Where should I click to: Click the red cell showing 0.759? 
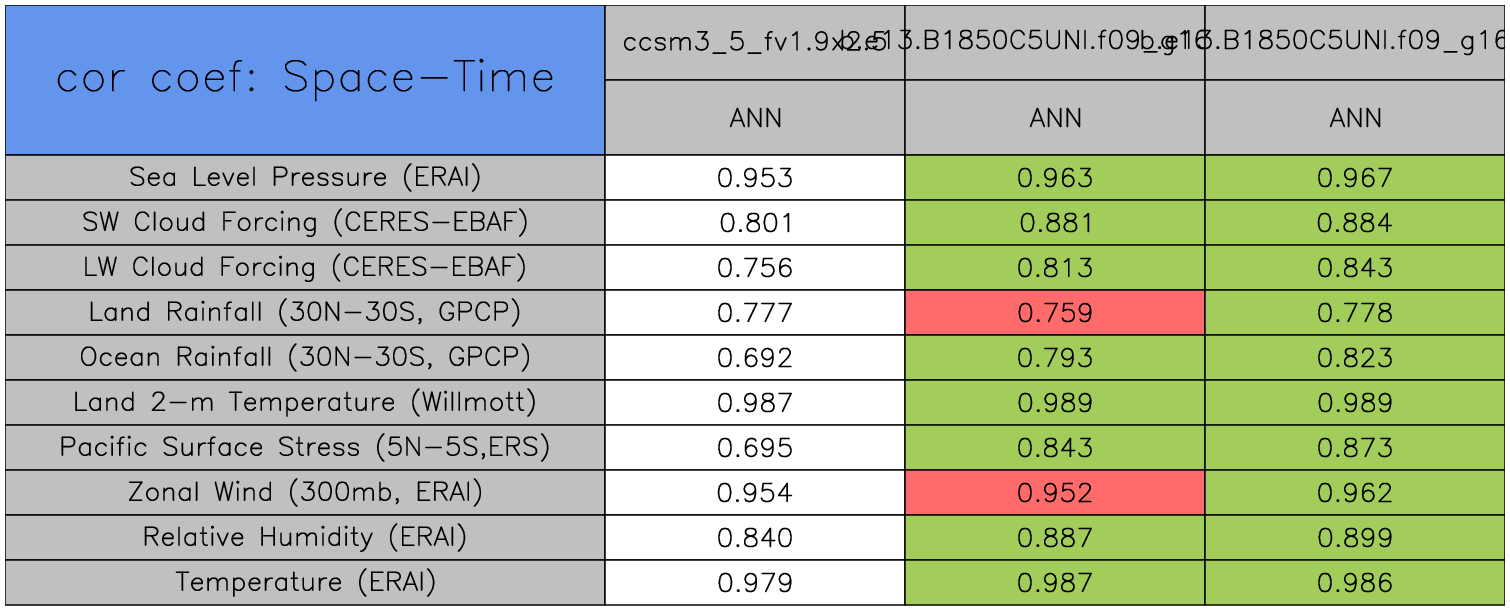click(x=1055, y=313)
